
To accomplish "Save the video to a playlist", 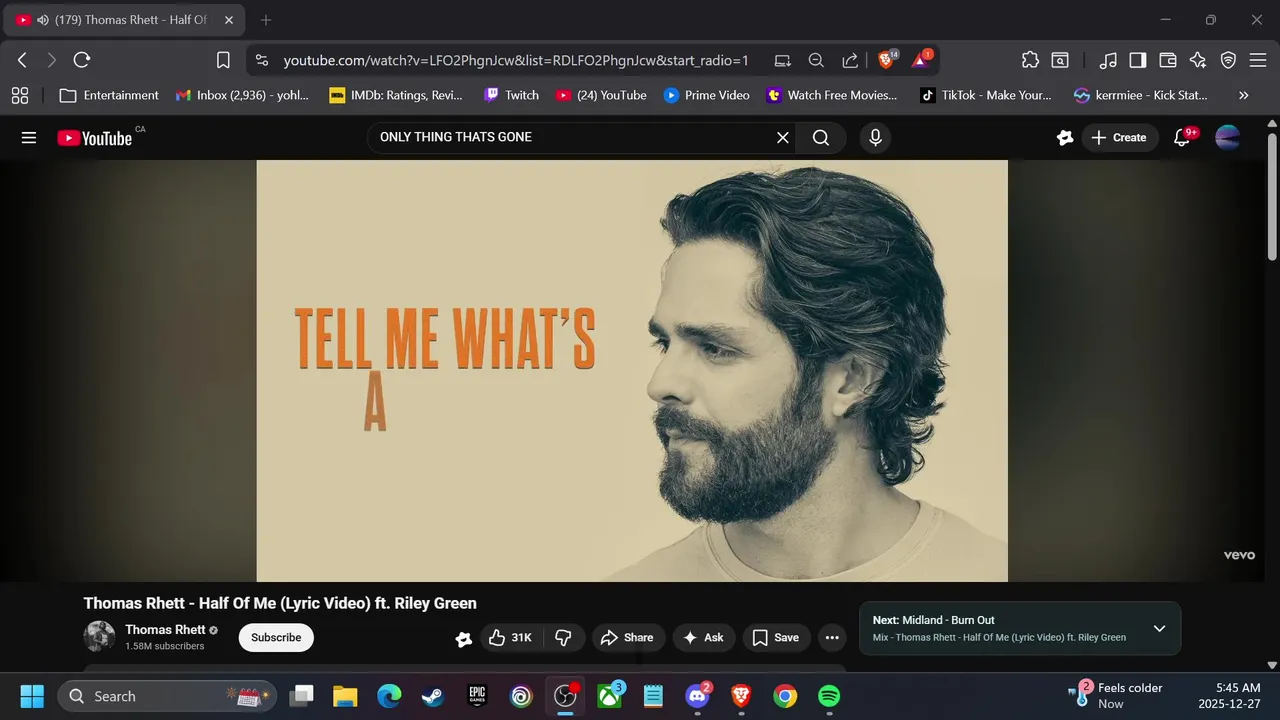I will click(x=776, y=637).
